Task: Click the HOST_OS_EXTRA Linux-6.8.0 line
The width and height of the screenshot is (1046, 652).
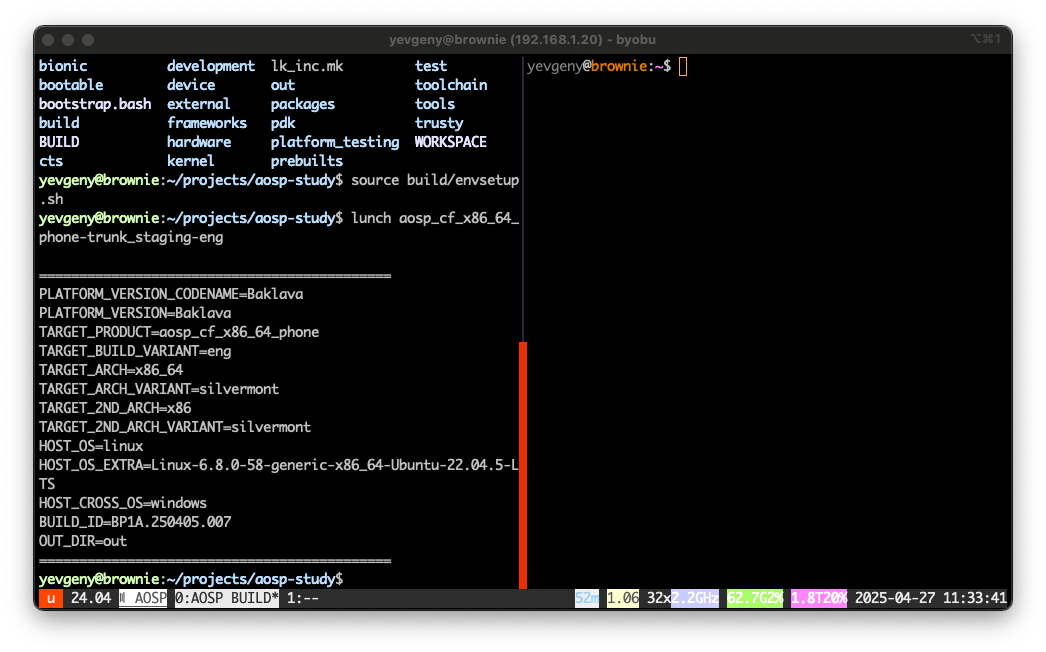Action: 279,465
